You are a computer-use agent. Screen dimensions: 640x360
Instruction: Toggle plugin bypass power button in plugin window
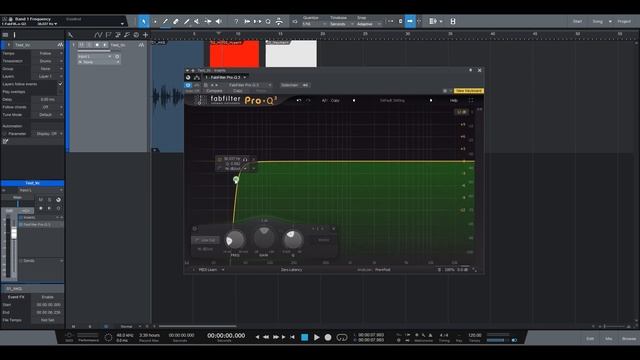click(188, 85)
